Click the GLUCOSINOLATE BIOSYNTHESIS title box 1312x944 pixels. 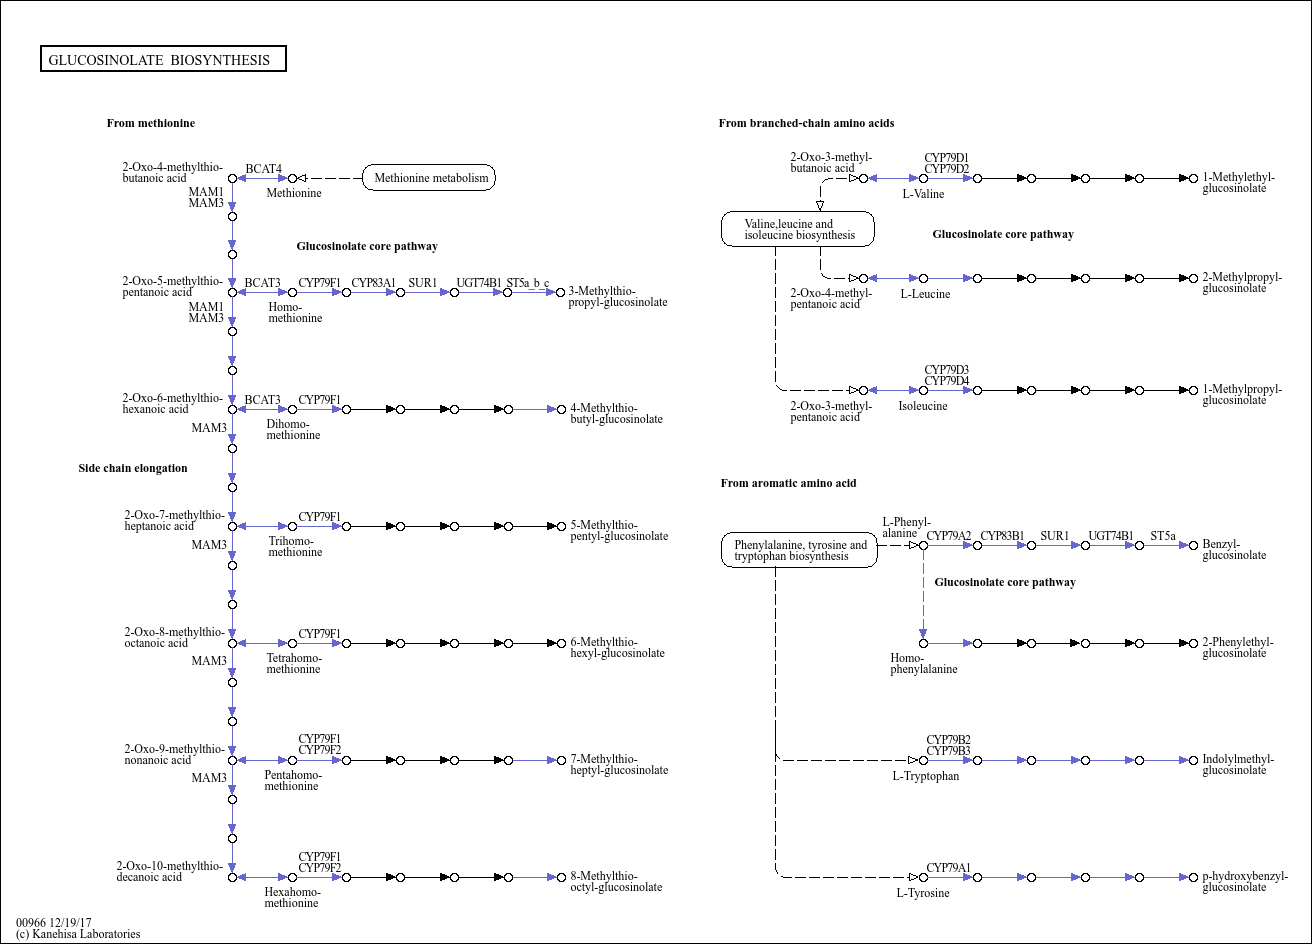tap(163, 60)
